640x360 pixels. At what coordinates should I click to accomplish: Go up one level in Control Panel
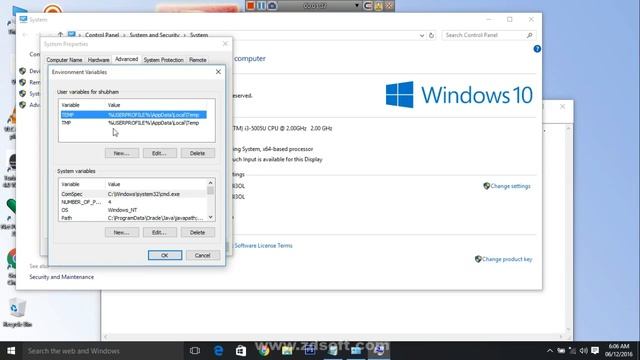pos(60,35)
